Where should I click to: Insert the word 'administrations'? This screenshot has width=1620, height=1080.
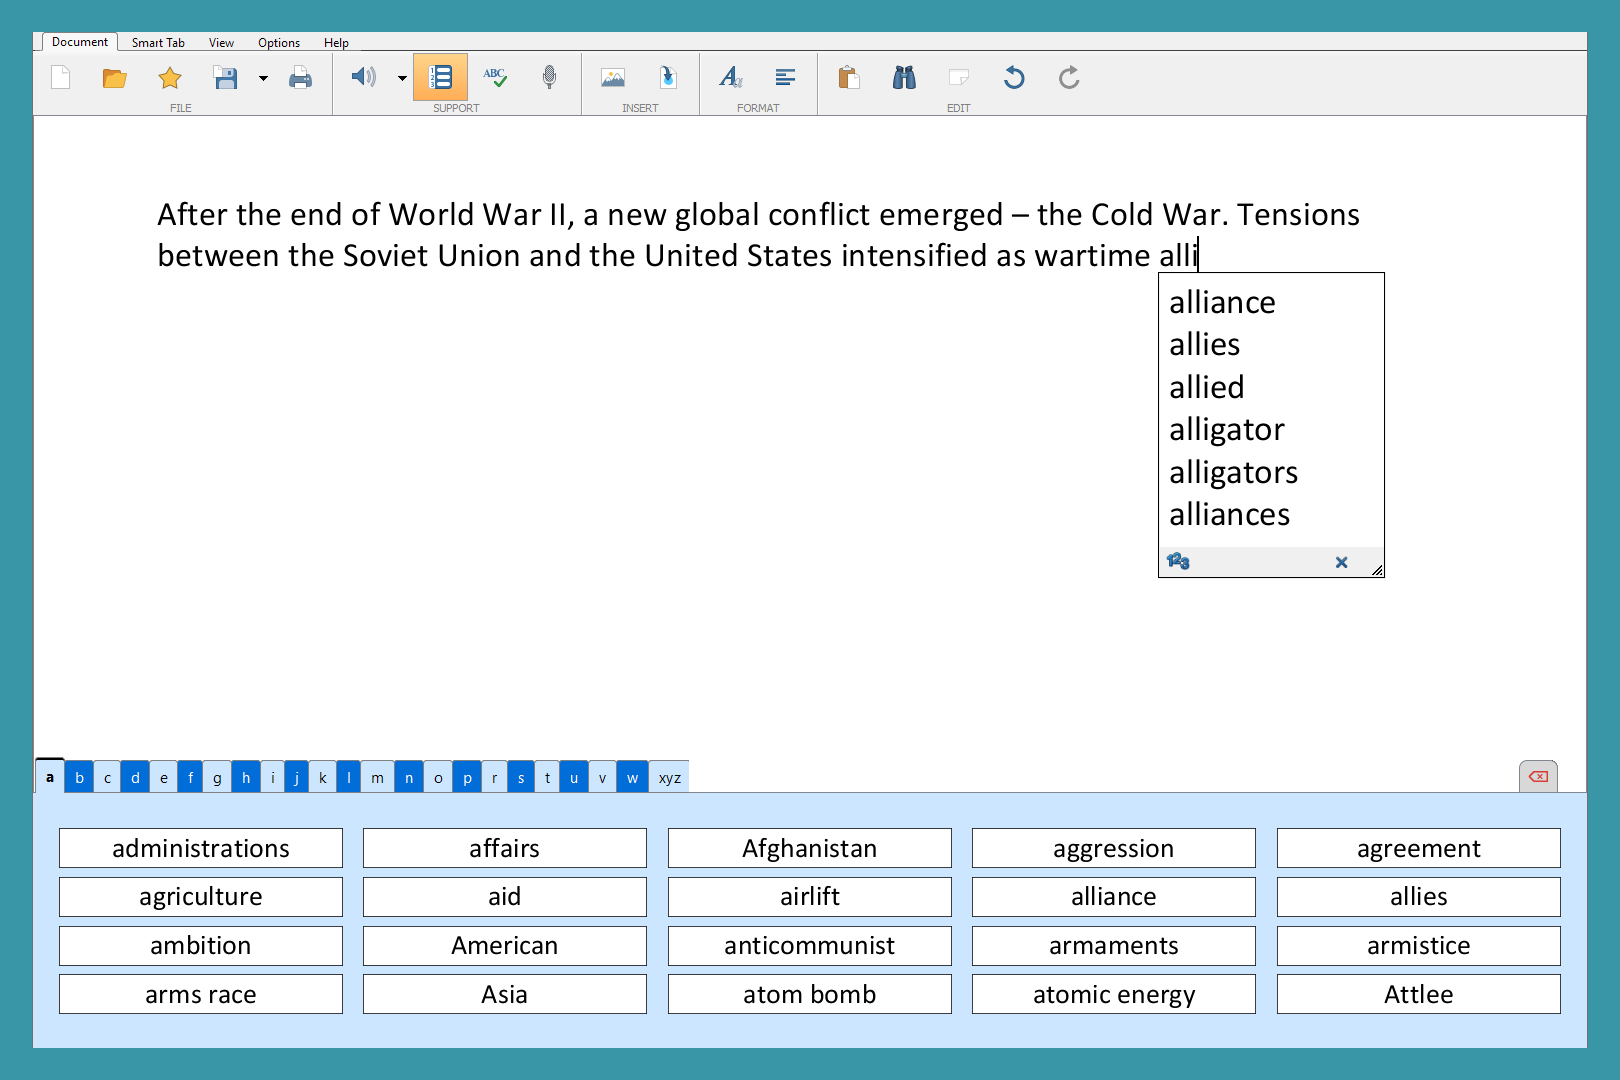point(201,848)
